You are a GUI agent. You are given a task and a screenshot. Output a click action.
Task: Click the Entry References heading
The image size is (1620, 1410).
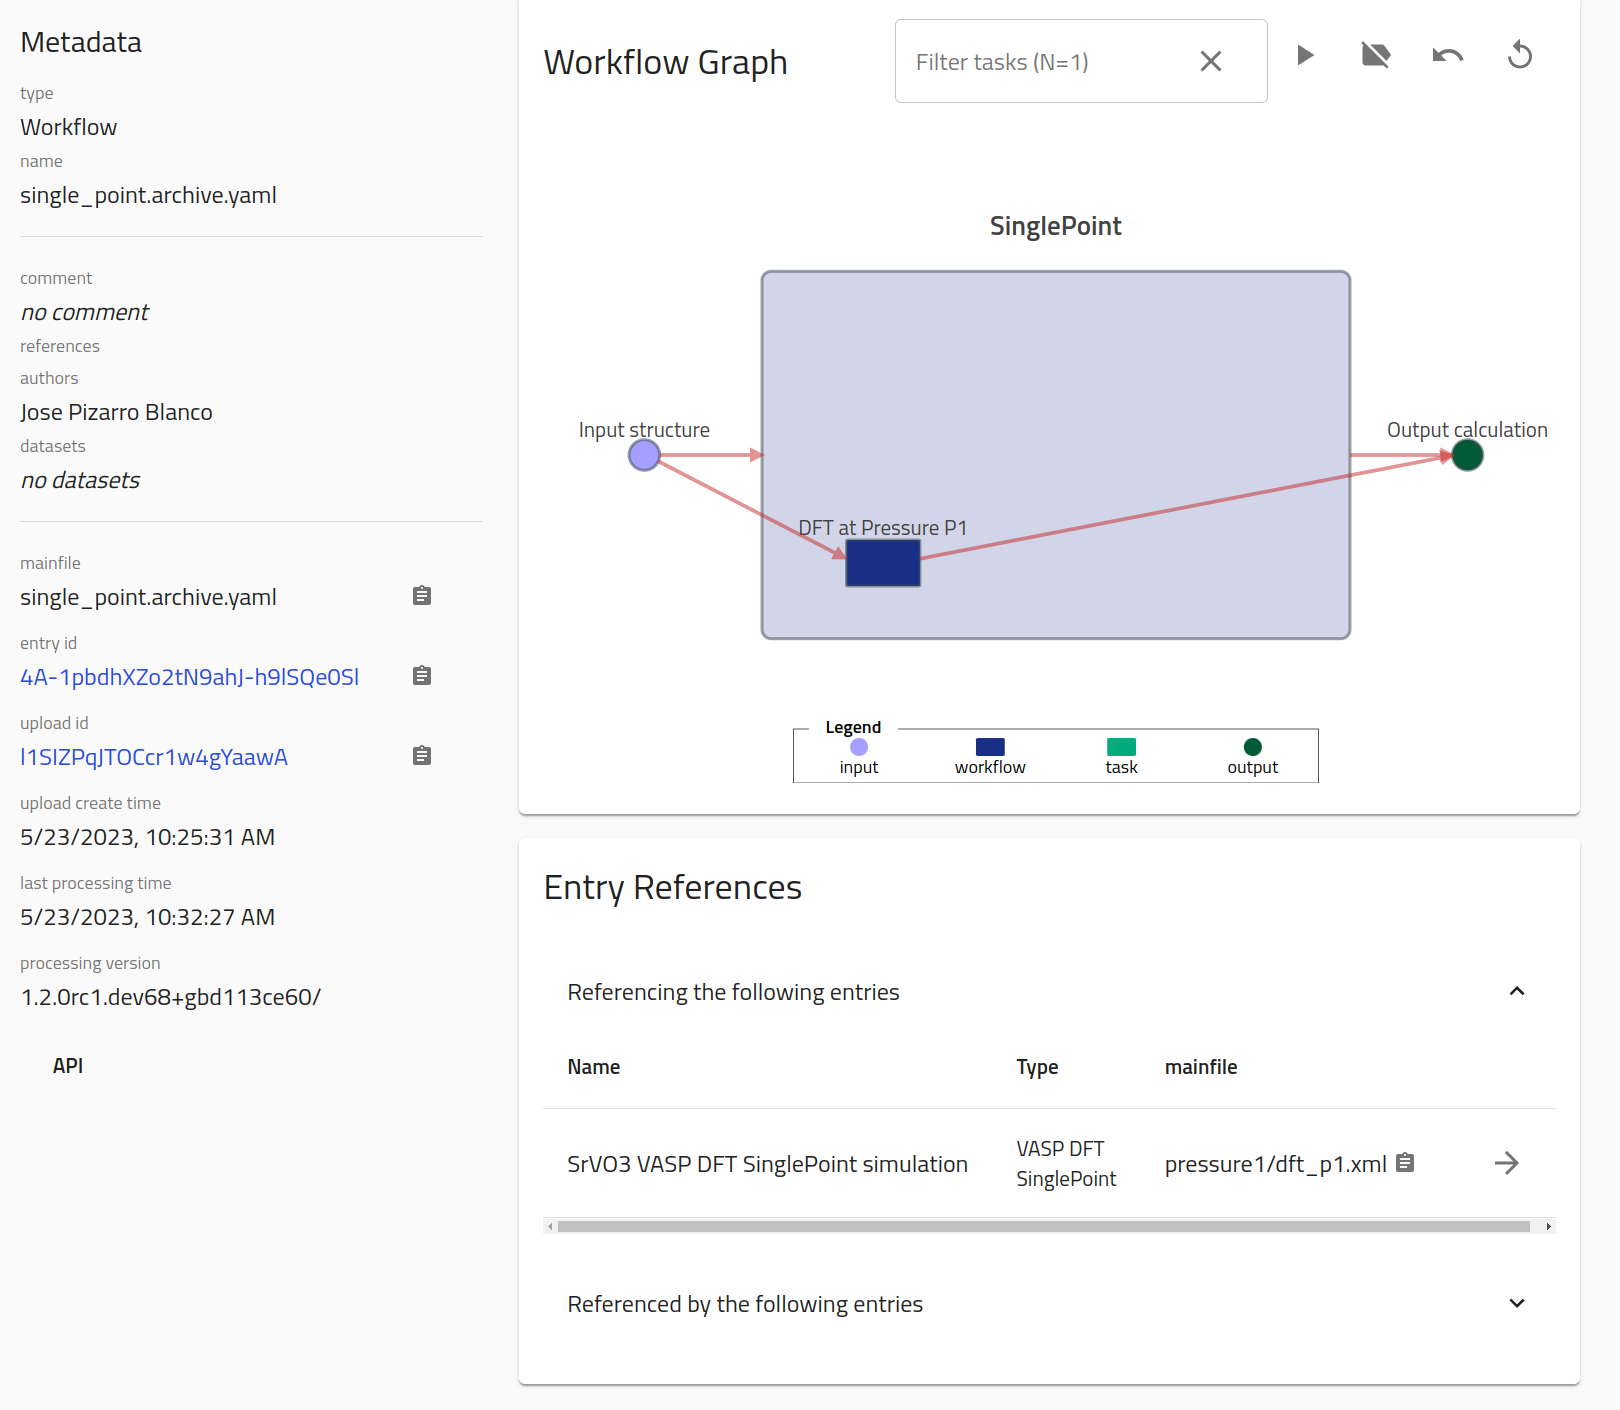[x=673, y=888]
